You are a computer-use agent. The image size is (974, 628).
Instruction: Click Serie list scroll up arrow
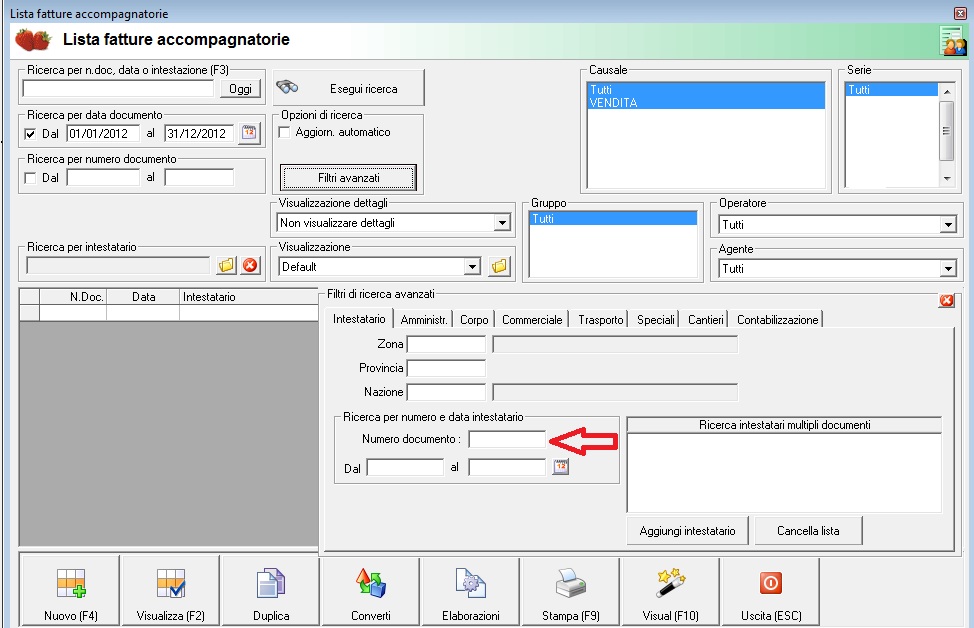[x=947, y=91]
